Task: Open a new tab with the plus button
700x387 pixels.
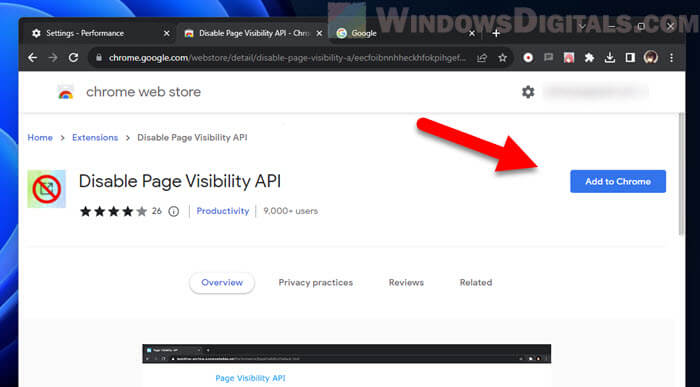Action: point(496,33)
